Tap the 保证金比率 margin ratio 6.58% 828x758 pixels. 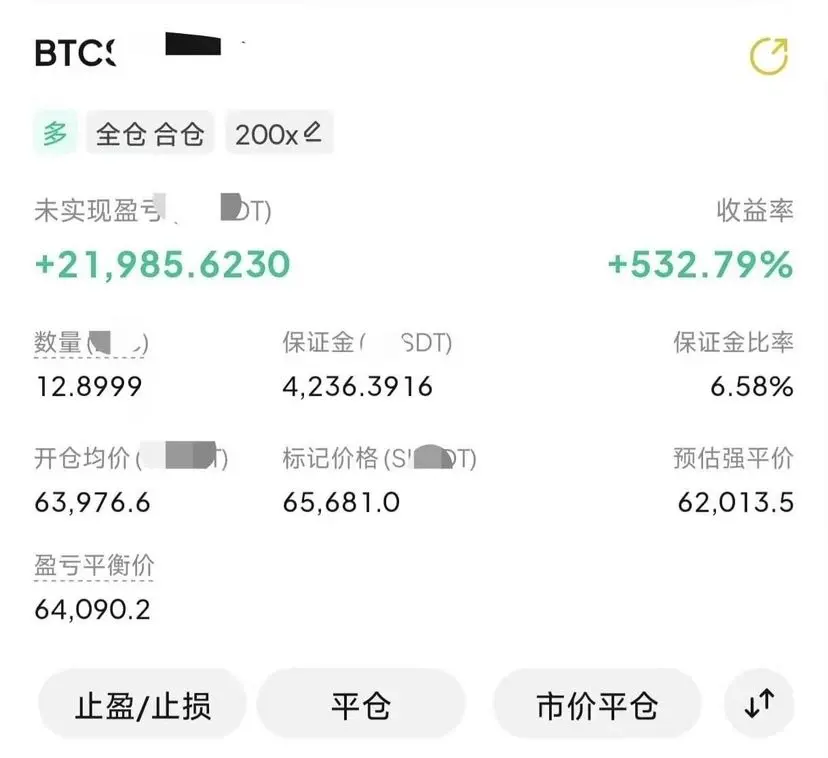[x=751, y=387]
